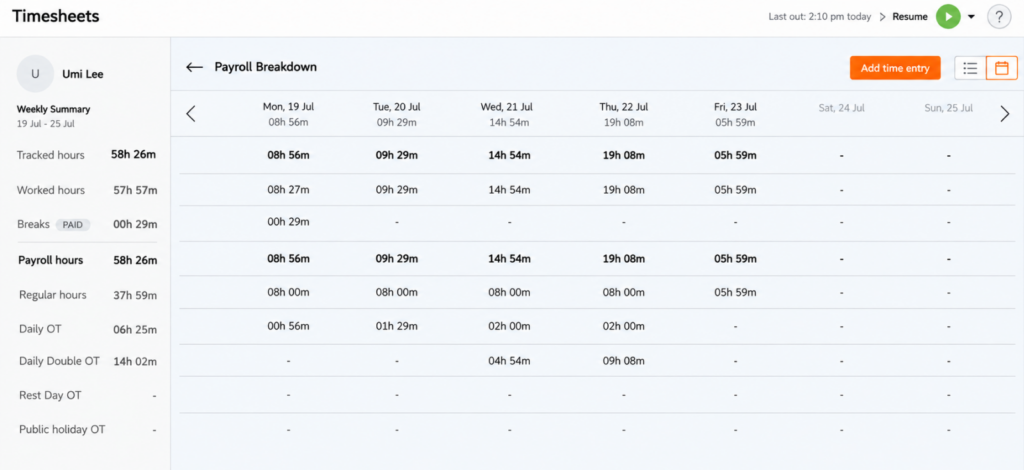Click the PAID badge next to Breaks
Viewport: 1024px width, 470px height.
click(72, 225)
